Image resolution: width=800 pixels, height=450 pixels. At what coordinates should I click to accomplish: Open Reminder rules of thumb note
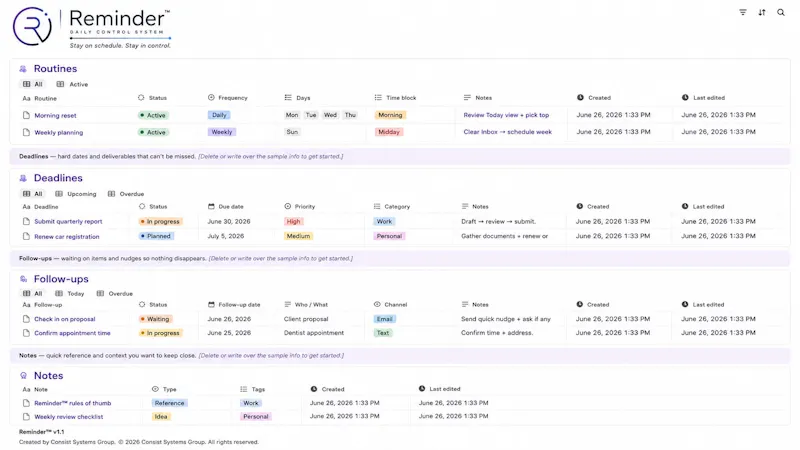tap(72, 403)
